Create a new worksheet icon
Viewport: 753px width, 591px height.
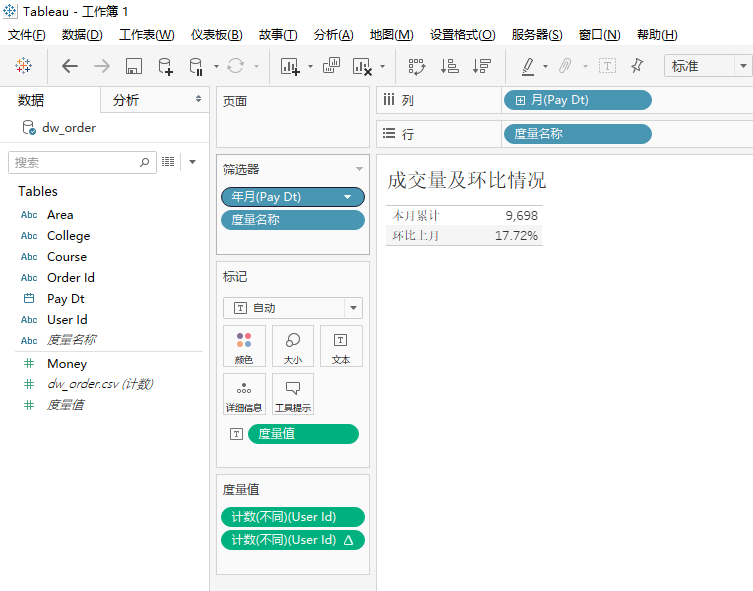point(290,66)
